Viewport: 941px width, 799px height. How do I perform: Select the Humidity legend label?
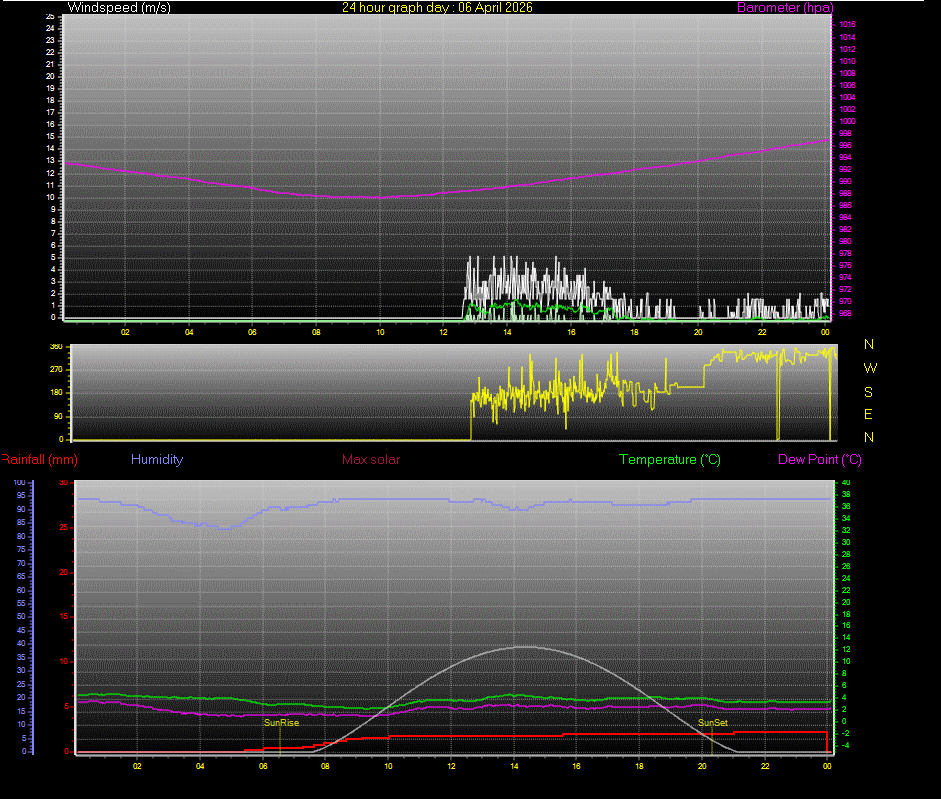[x=156, y=459]
